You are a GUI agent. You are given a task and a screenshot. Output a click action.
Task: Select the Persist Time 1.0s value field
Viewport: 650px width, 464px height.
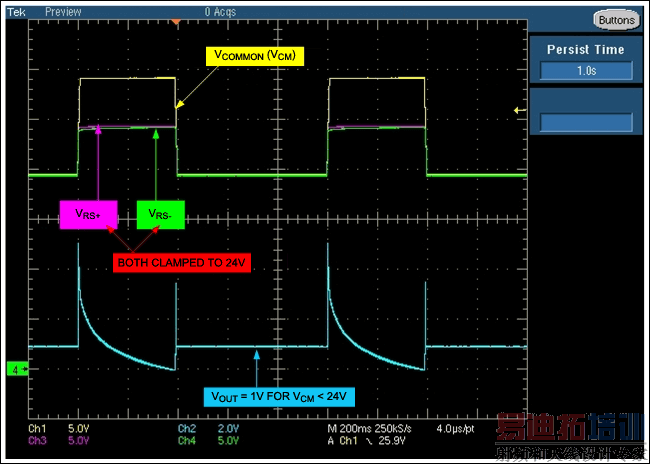(586, 71)
